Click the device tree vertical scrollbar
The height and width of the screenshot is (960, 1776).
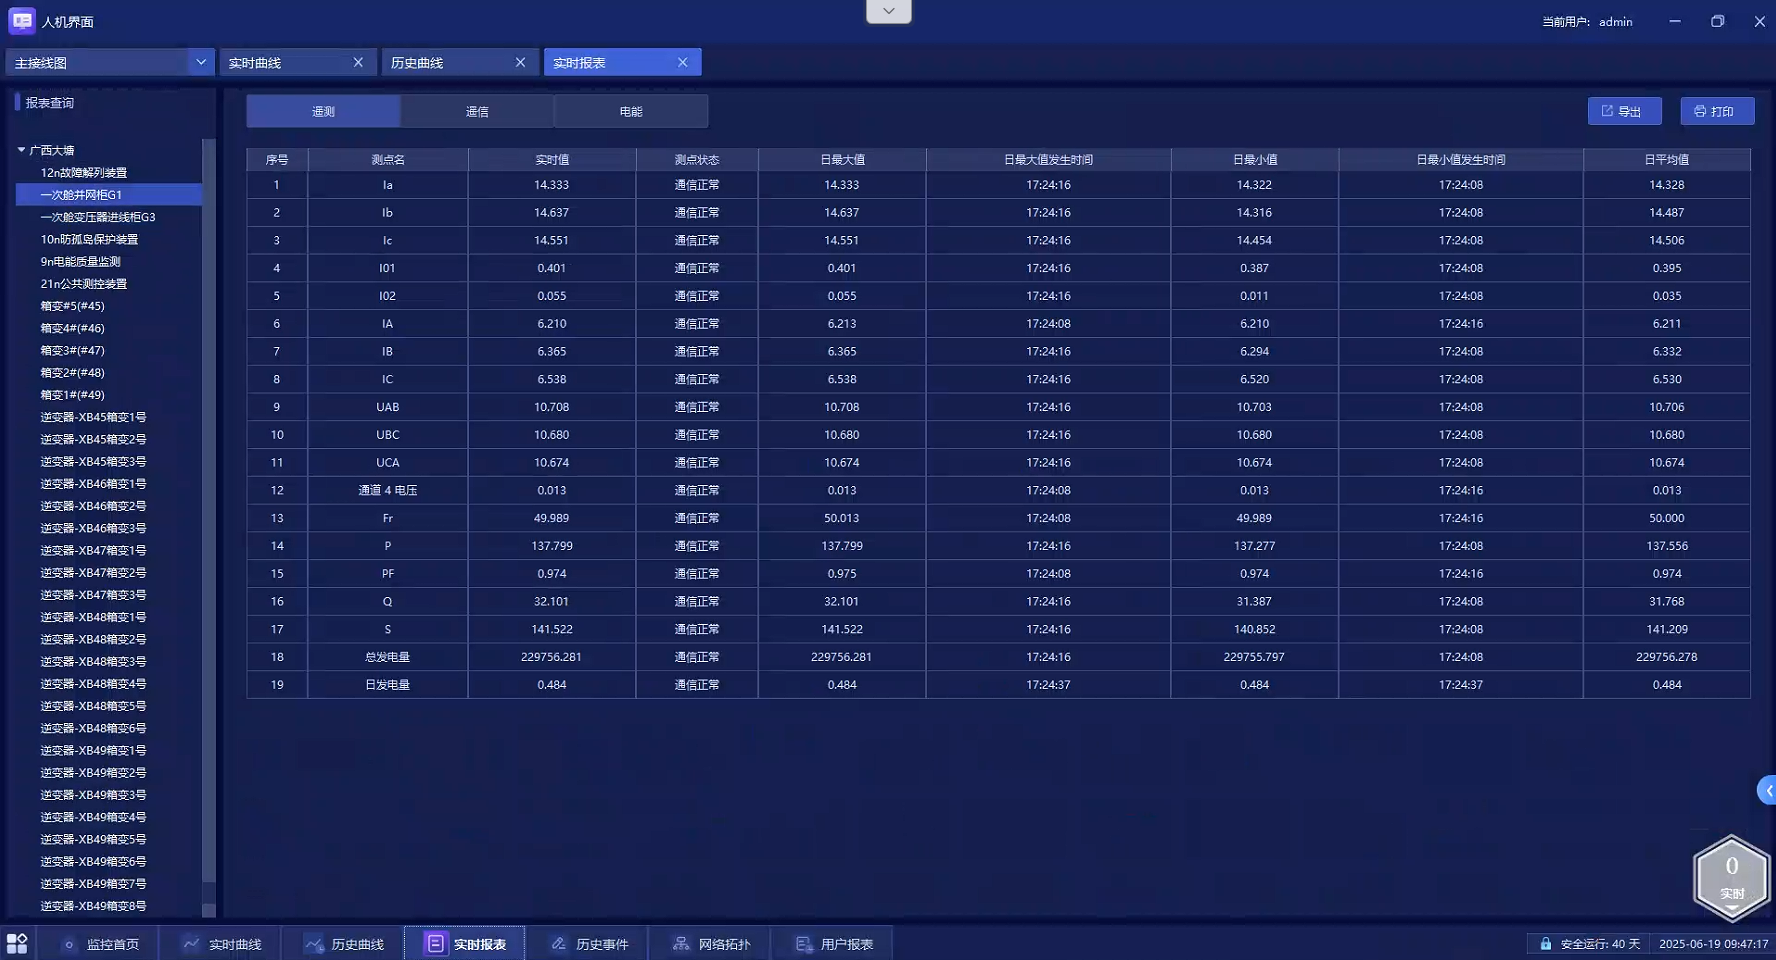208,500
